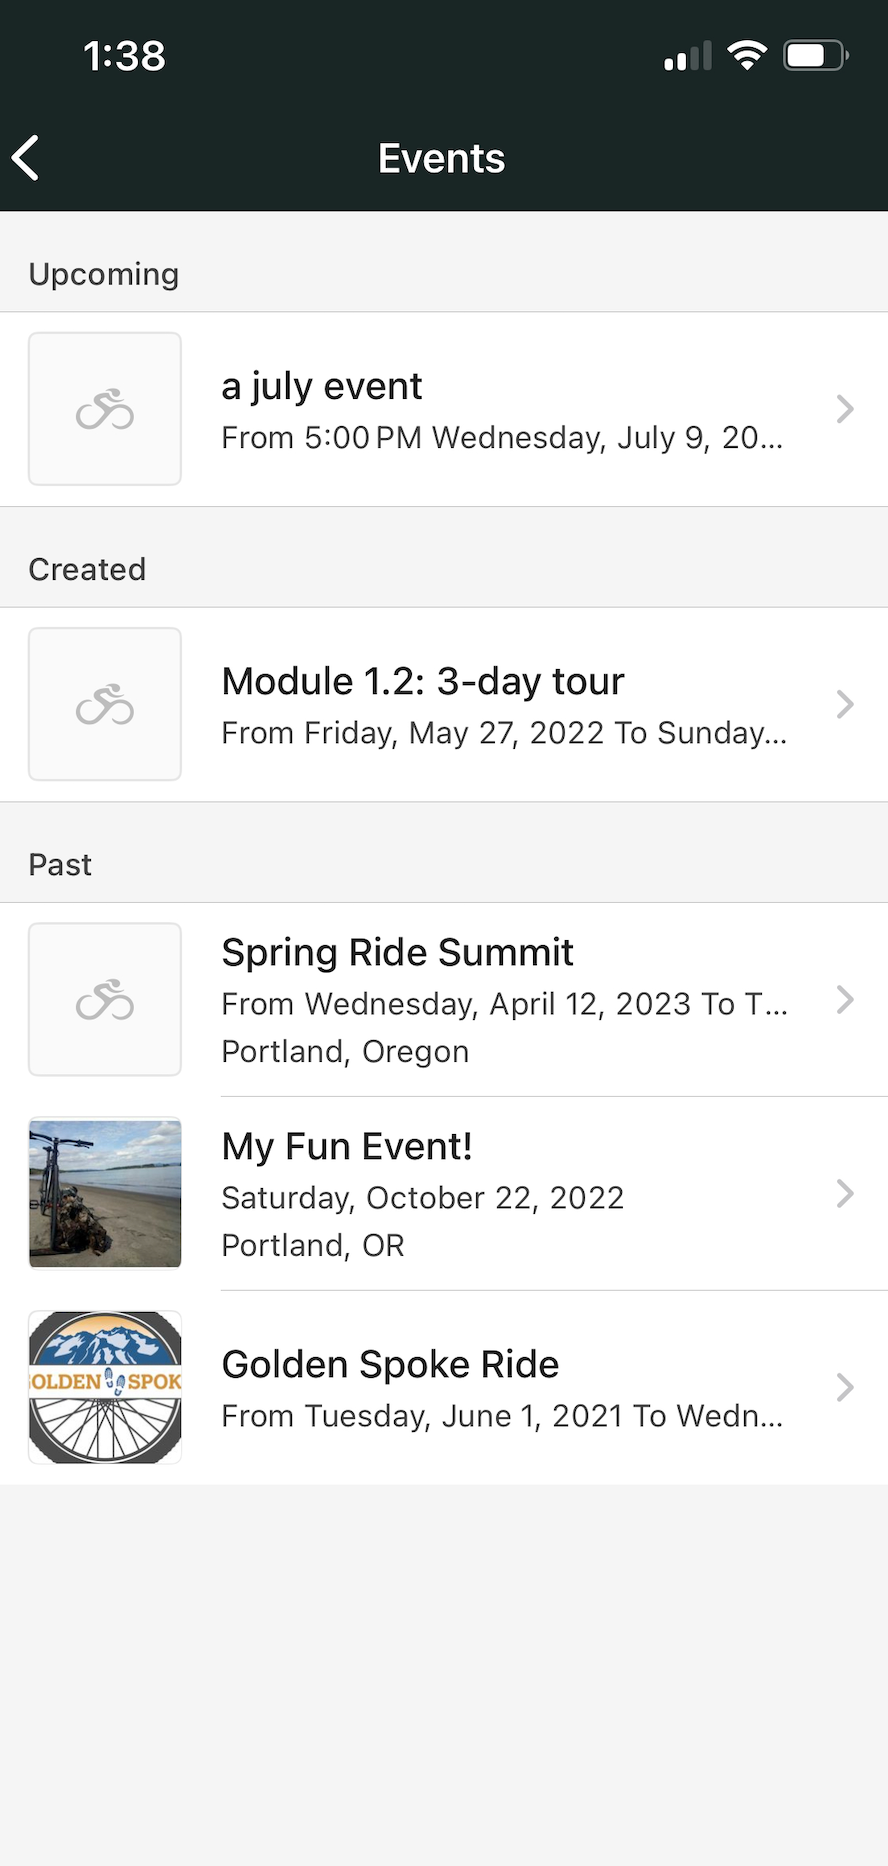Tap the battery status icon
The height and width of the screenshot is (1866, 888).
point(816,55)
